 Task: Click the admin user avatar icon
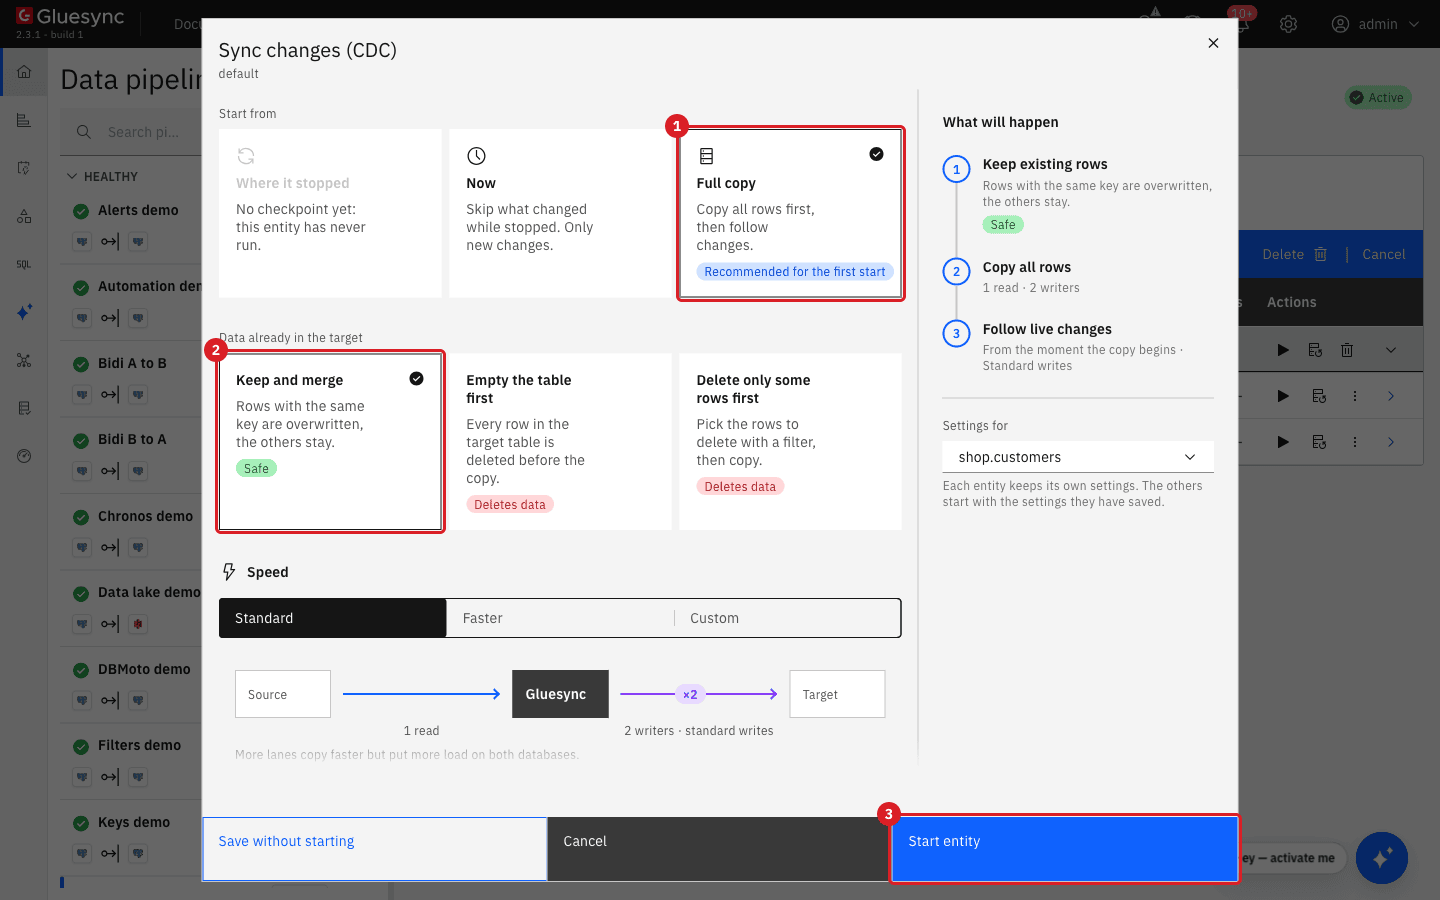coord(1340,24)
